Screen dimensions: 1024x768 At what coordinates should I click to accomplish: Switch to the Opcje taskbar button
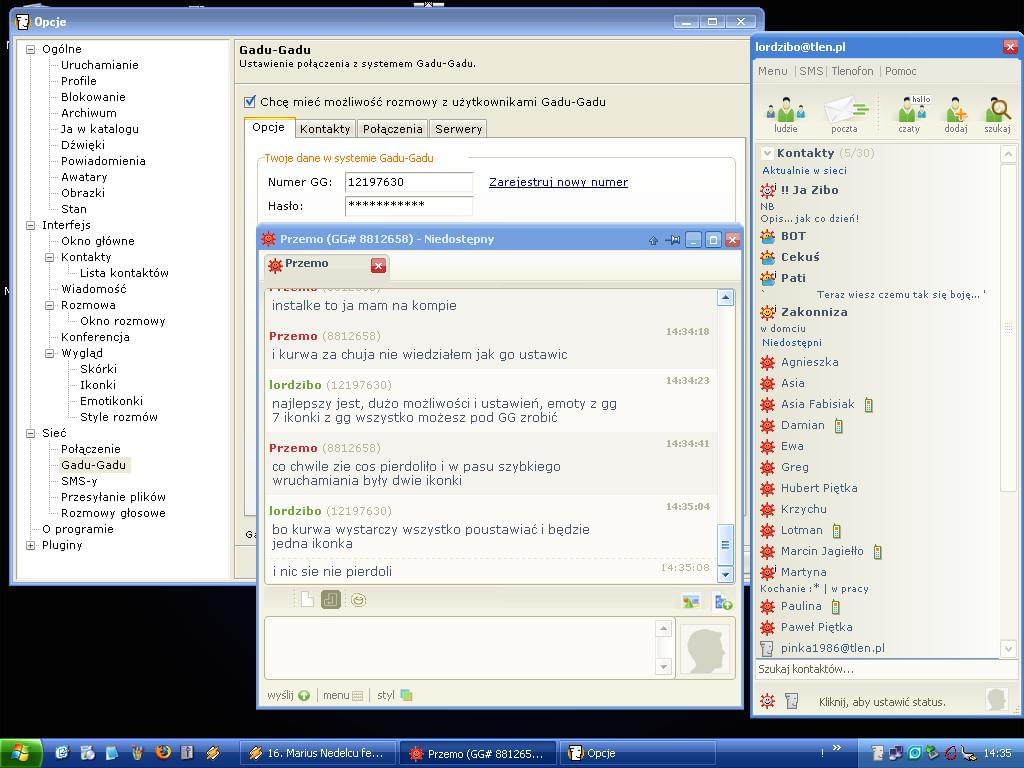point(637,753)
